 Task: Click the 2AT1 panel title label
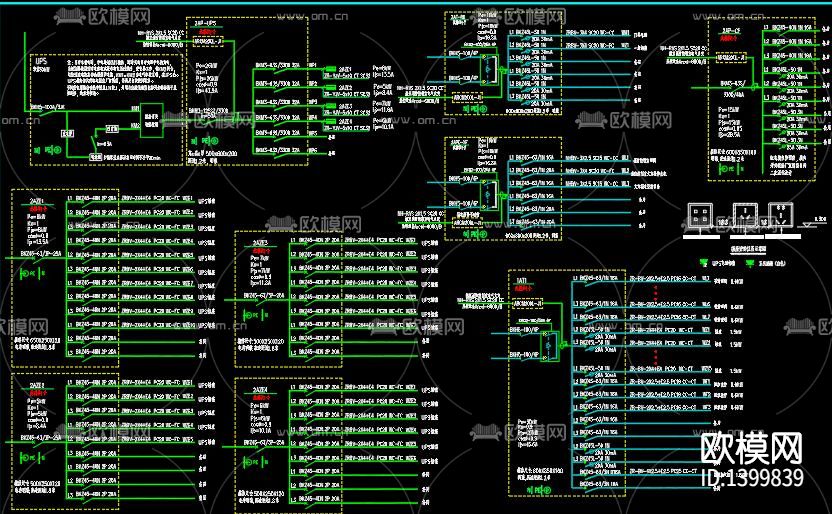click(x=521, y=281)
